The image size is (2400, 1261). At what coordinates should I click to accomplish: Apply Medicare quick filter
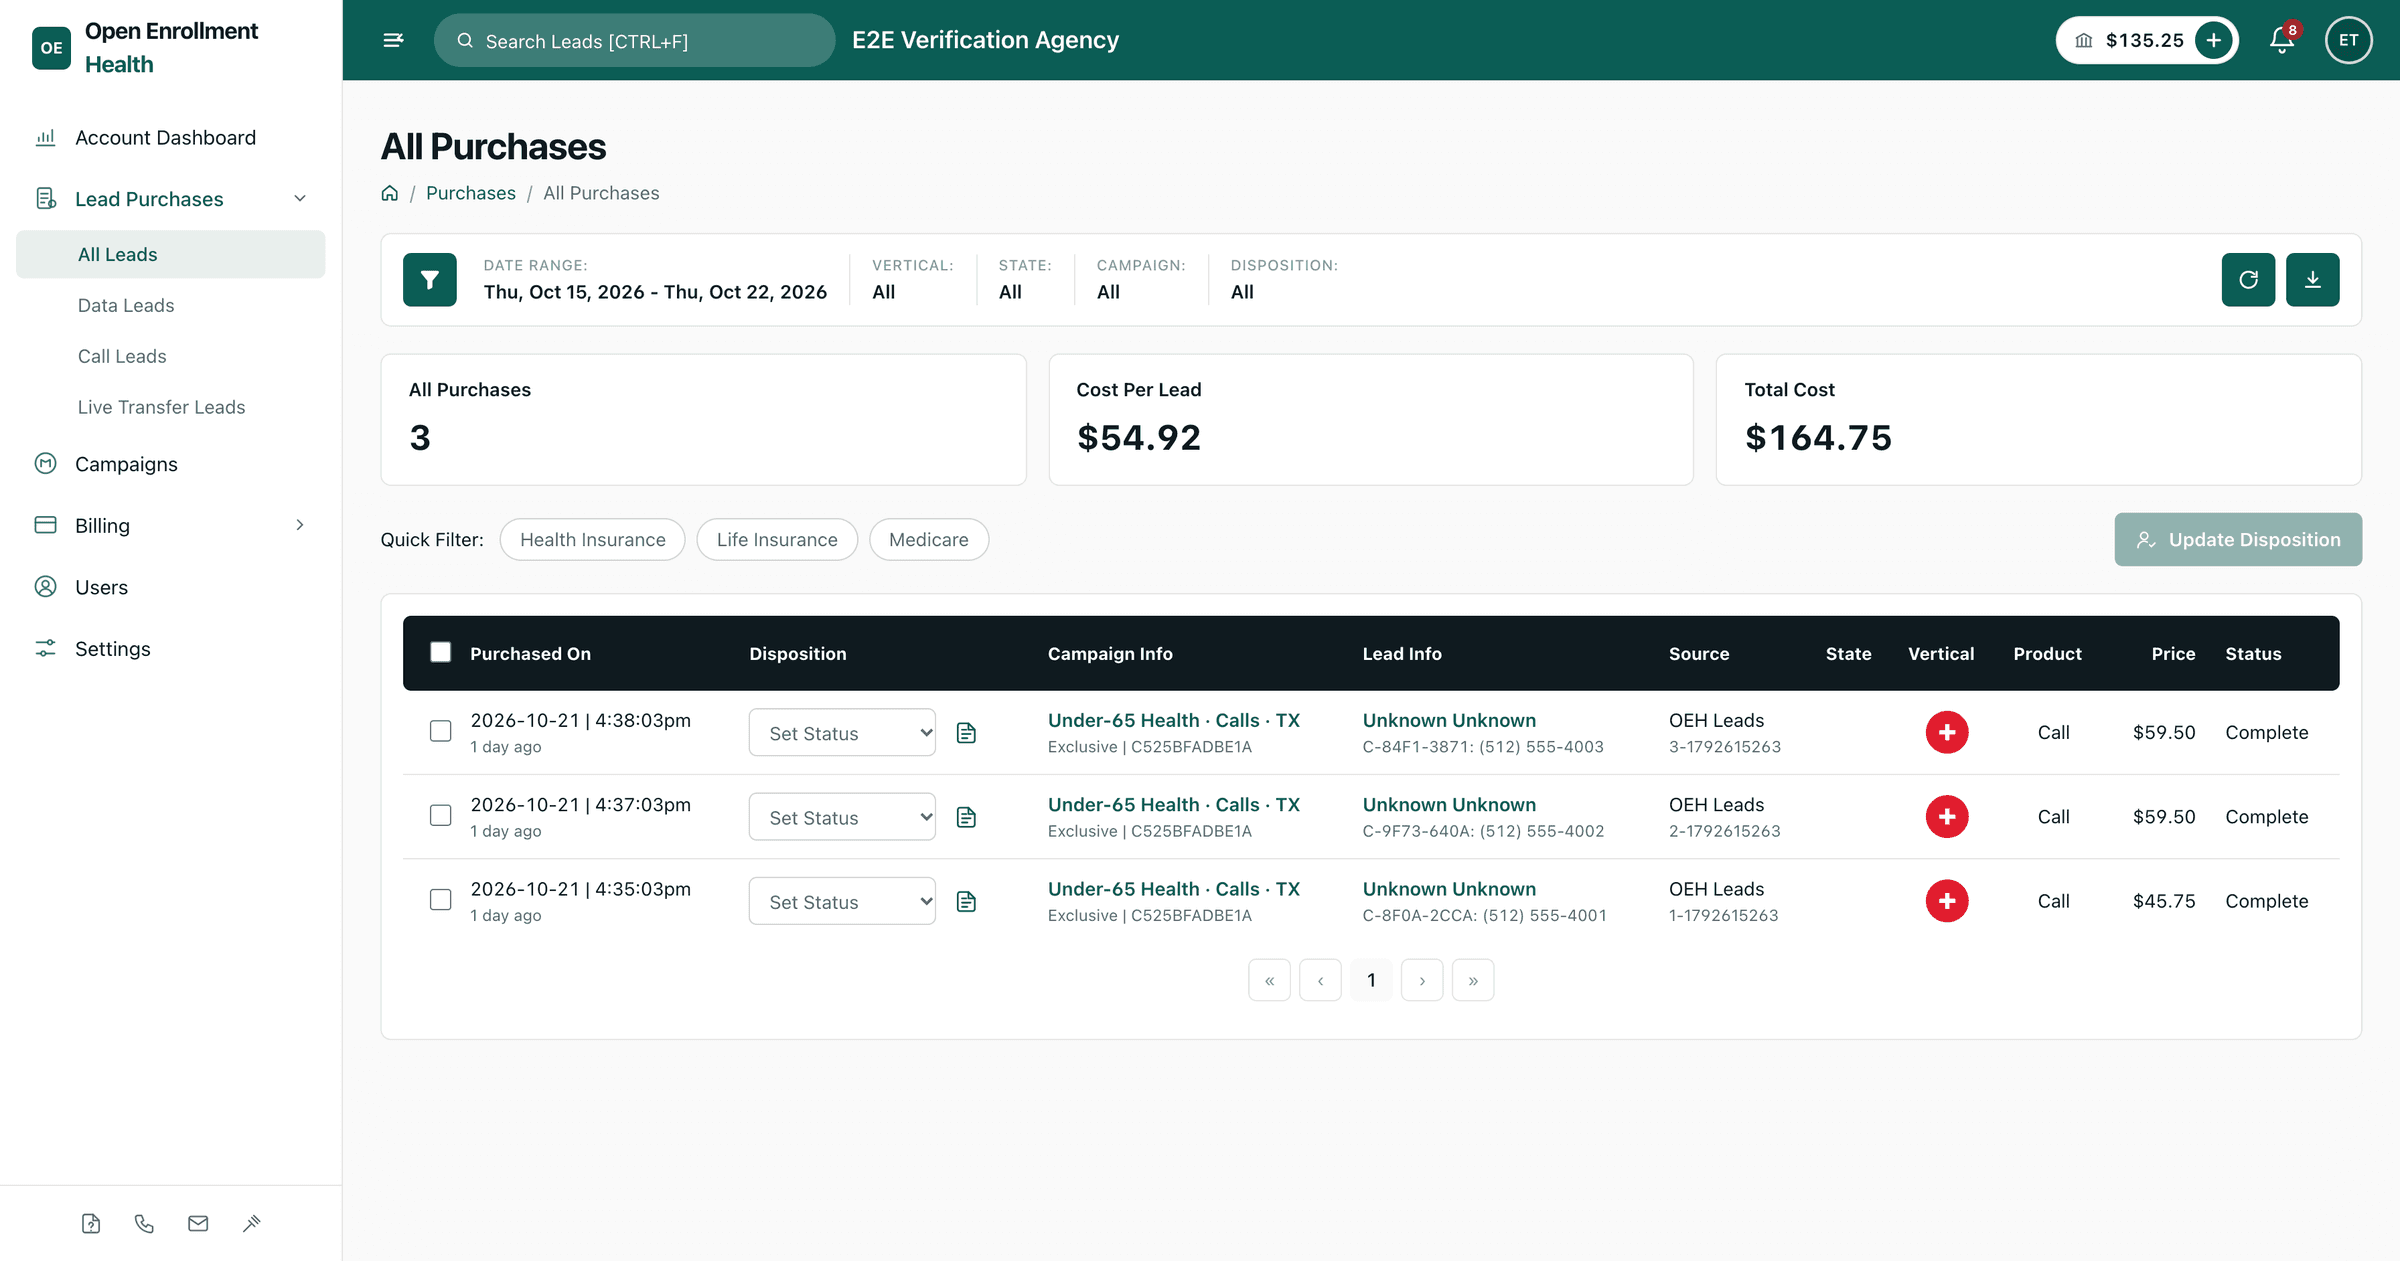pos(929,539)
